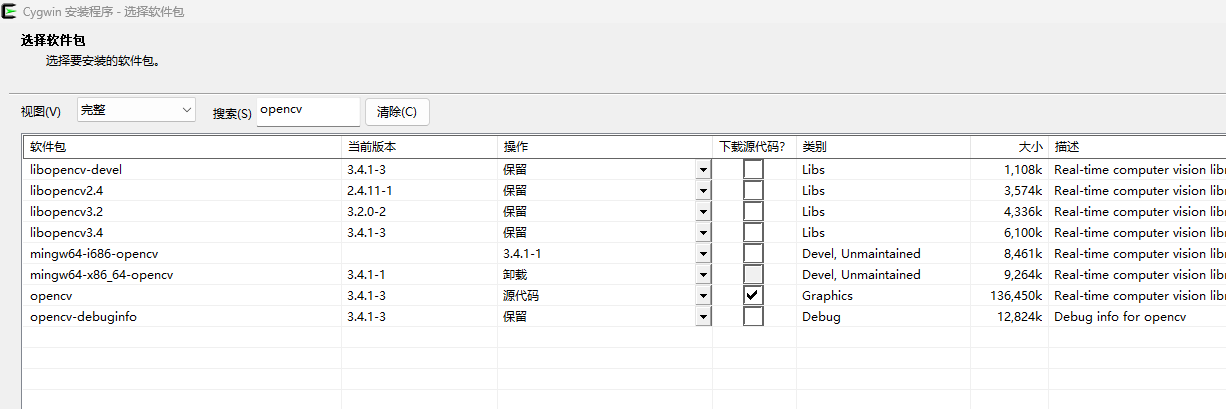Click the 下载源代码? column header
This screenshot has width=1226, height=409.
tap(754, 147)
